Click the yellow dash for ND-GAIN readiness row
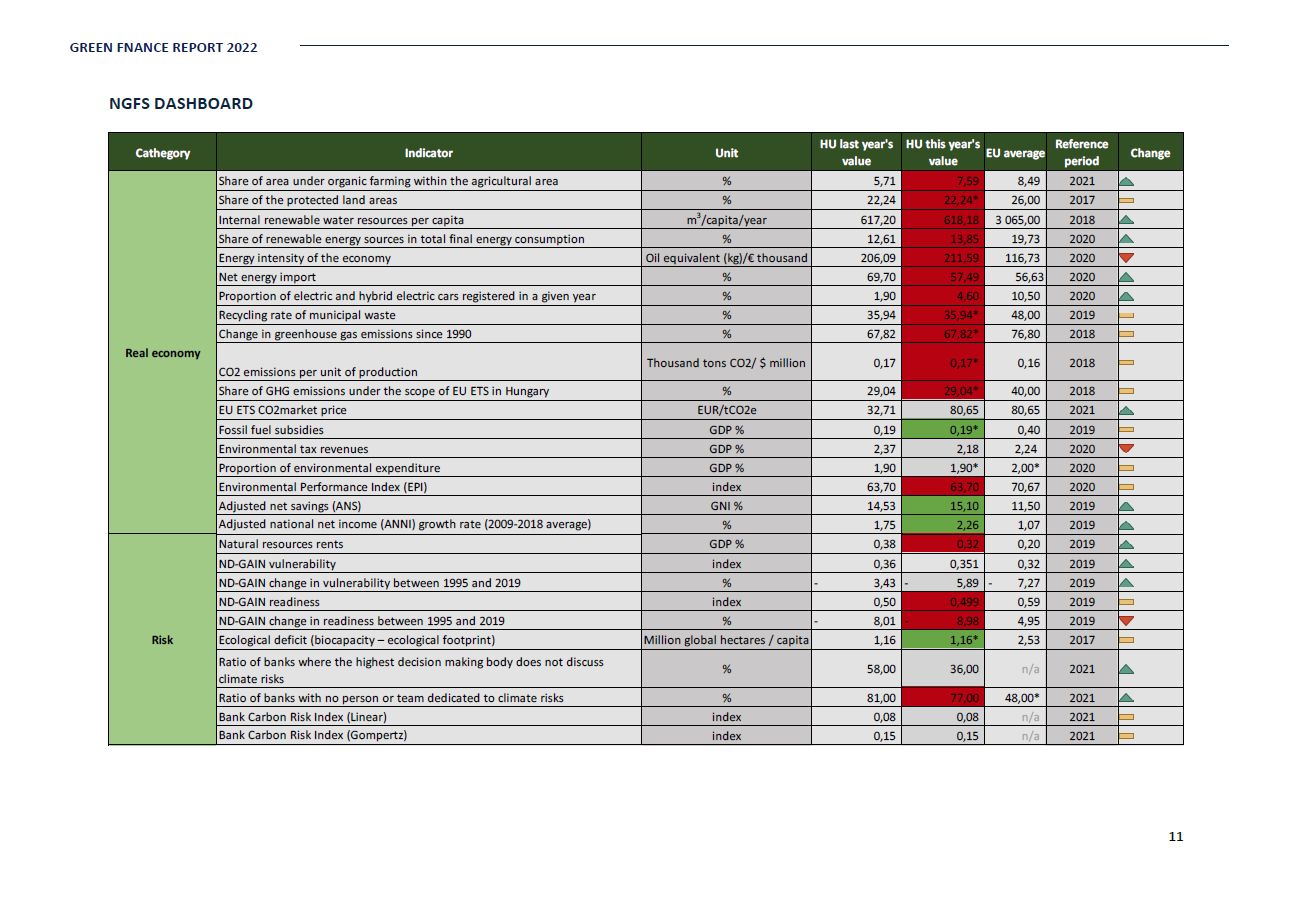The image size is (1292, 914). [x=1126, y=602]
